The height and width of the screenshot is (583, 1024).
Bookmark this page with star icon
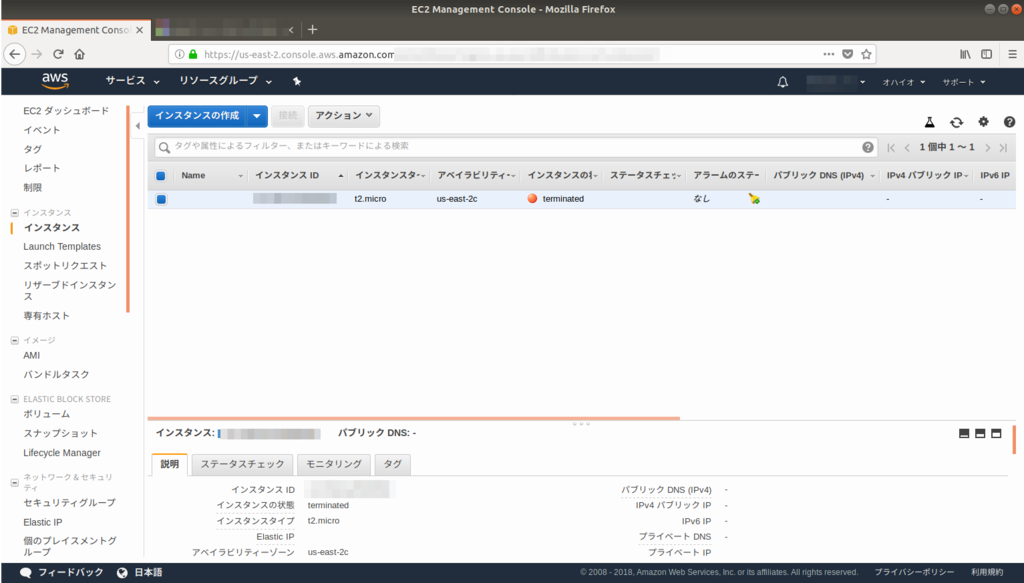pyautogui.click(x=866, y=54)
